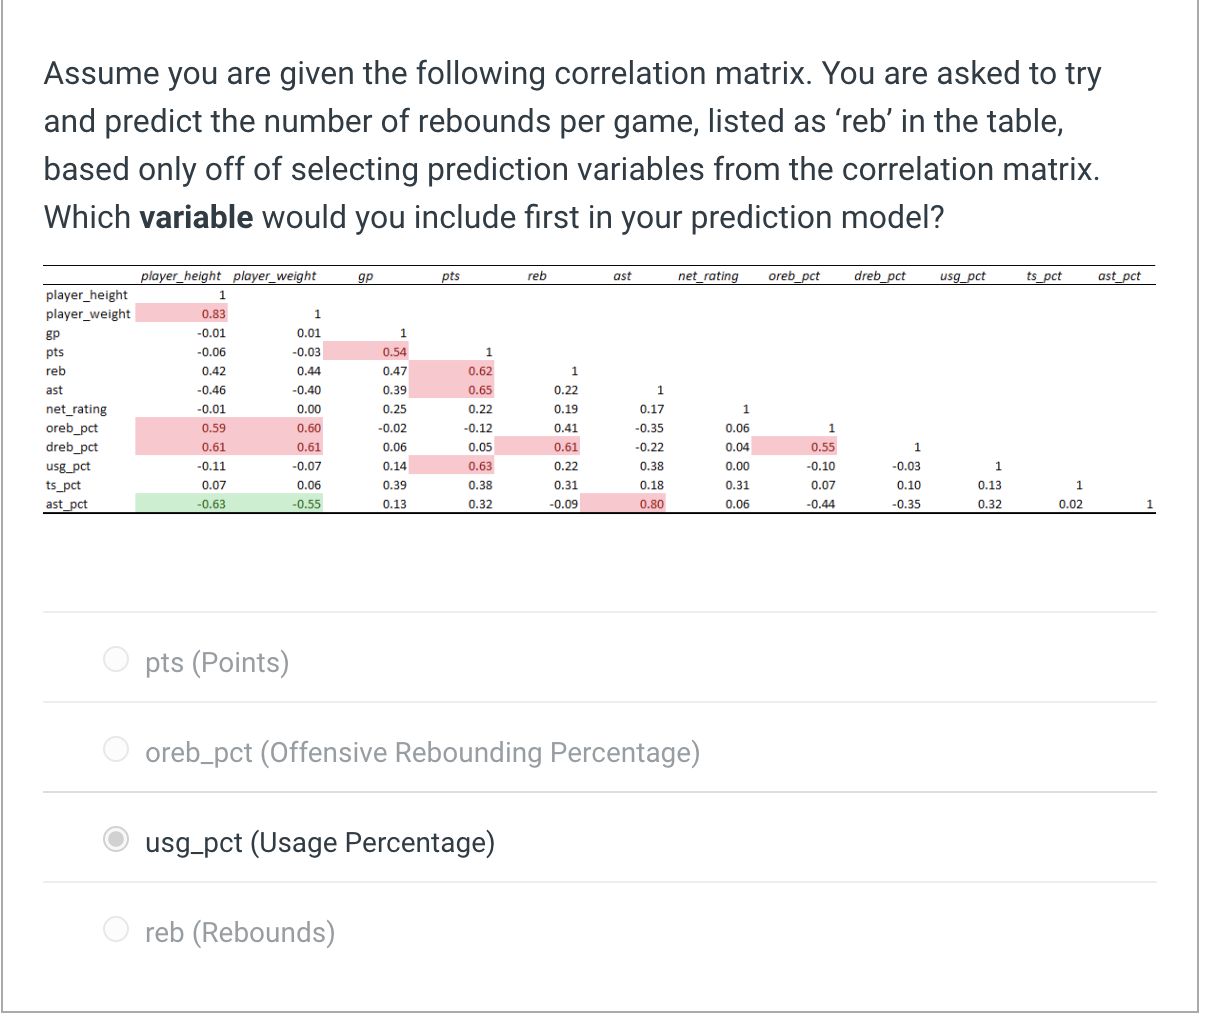The image size is (1206, 1018).
Task: Click the red-highlighted 0.83 correlation cell
Action: pyautogui.click(x=212, y=314)
